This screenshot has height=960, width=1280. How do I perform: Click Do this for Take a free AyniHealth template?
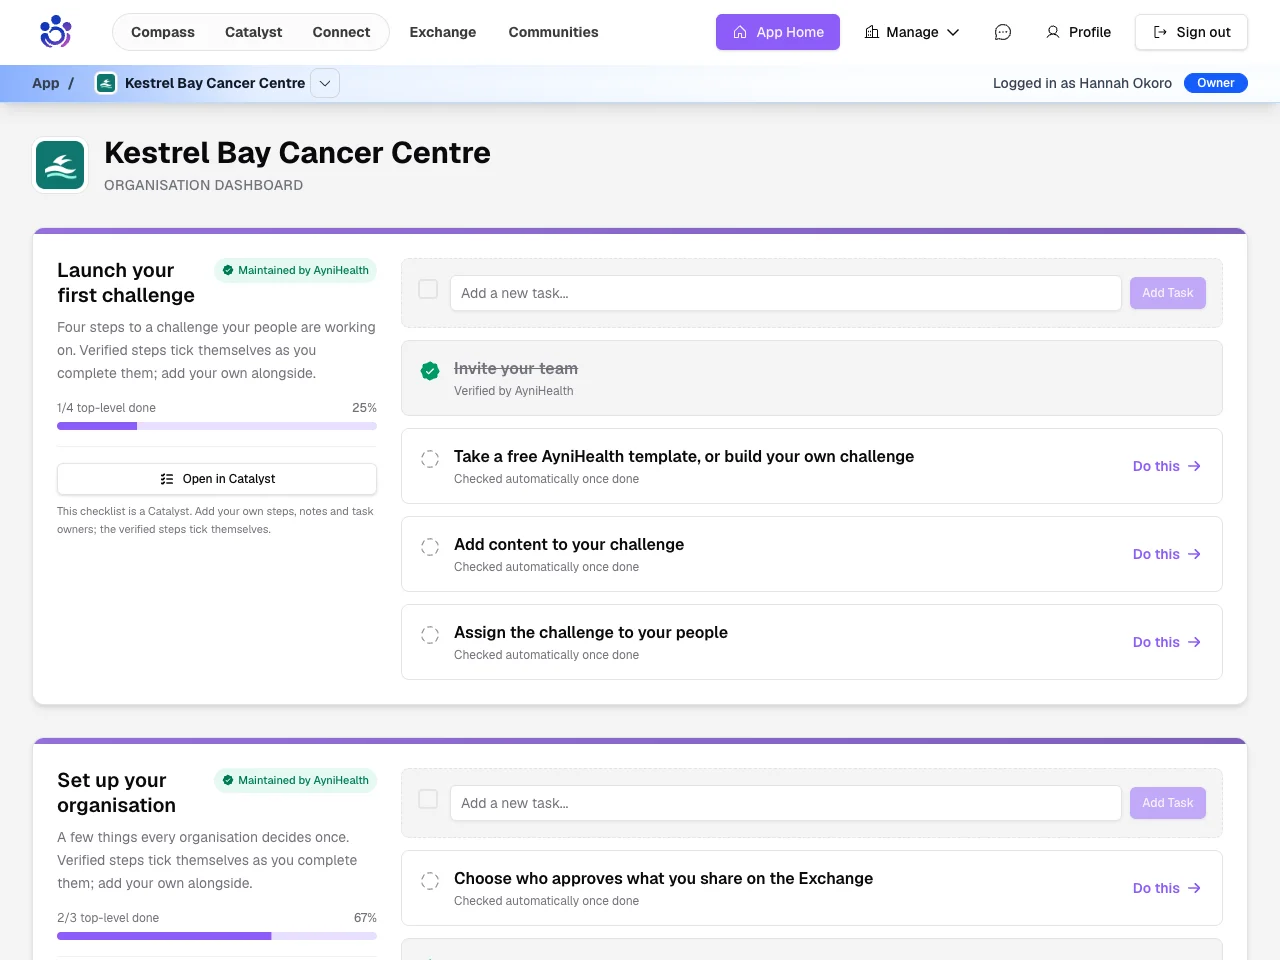pyautogui.click(x=1167, y=466)
